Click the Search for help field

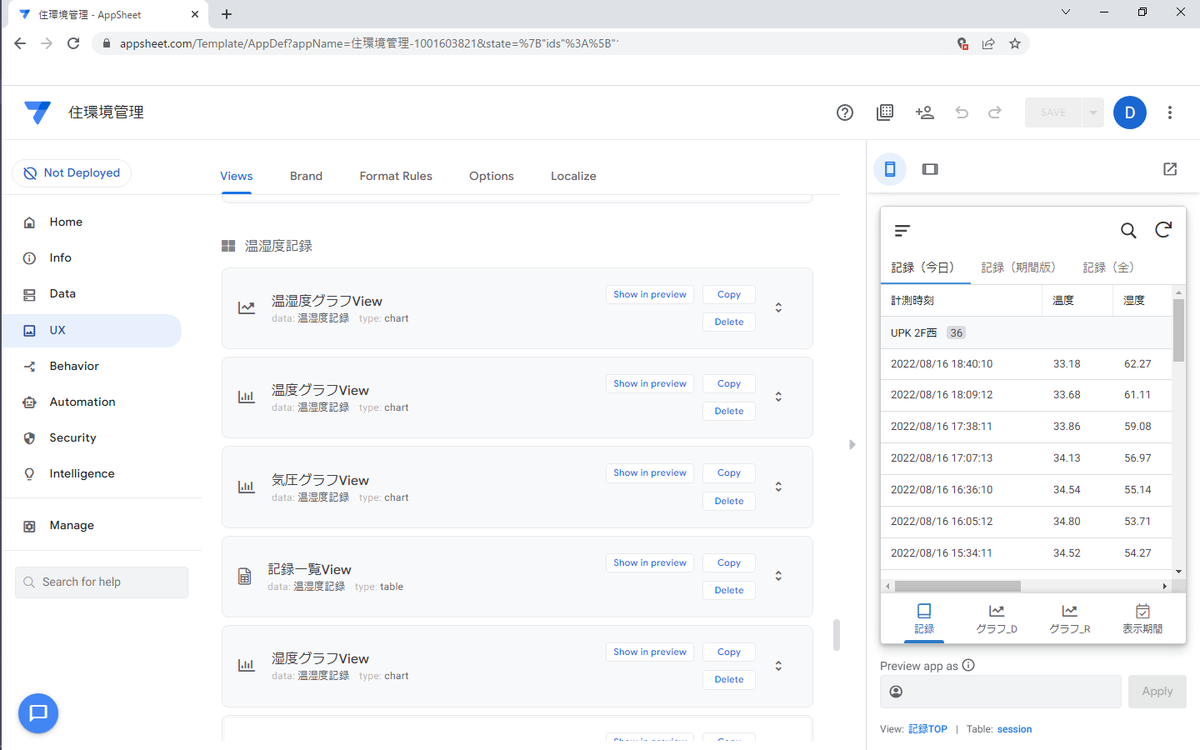[x=101, y=582]
